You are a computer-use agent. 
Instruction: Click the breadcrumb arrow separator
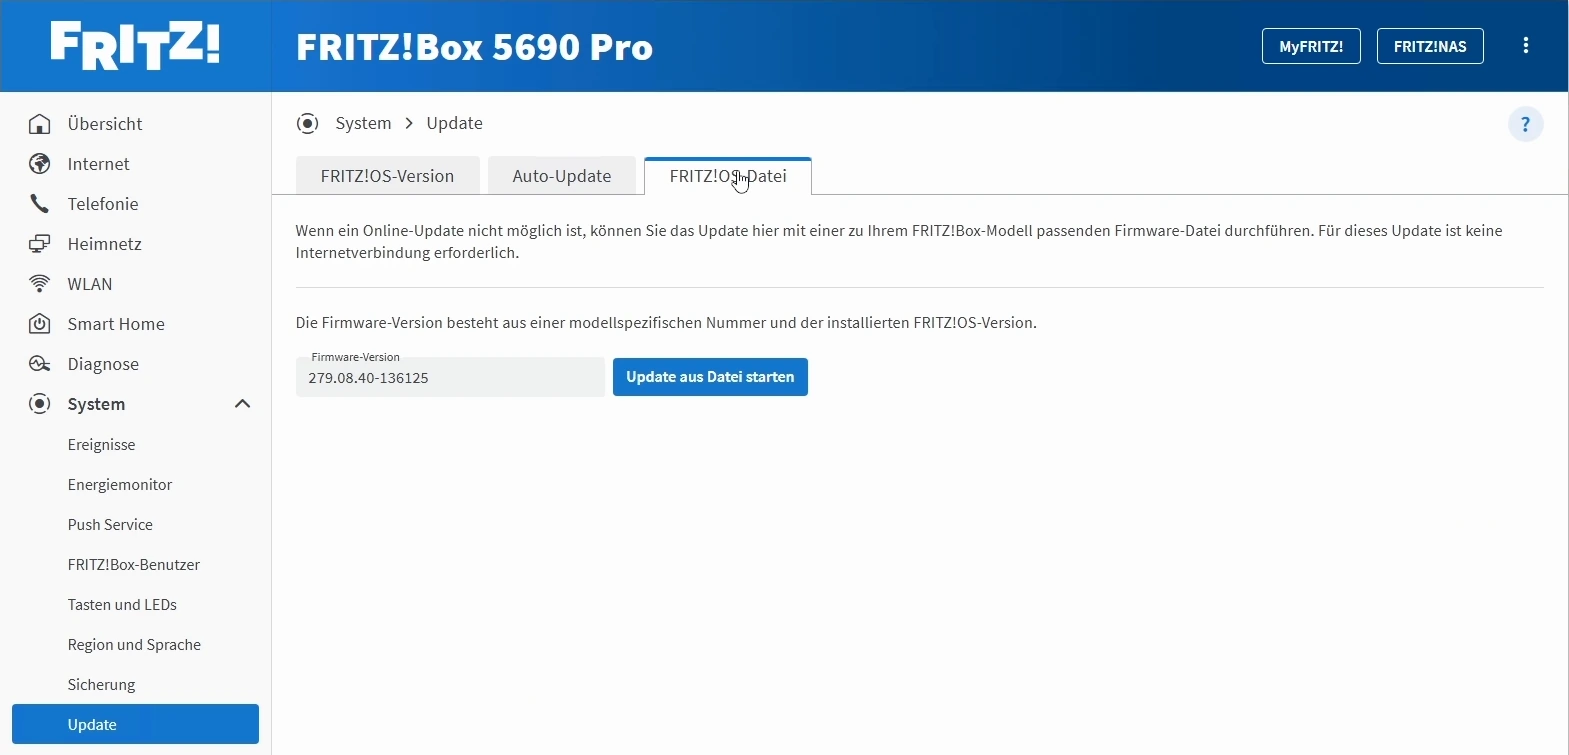click(x=409, y=123)
